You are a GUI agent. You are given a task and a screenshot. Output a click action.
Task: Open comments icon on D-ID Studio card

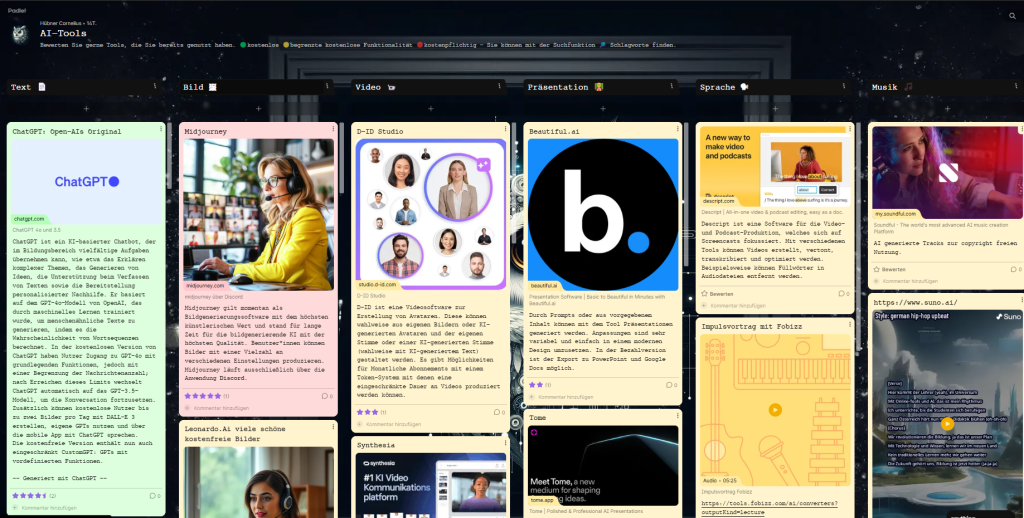(499, 412)
